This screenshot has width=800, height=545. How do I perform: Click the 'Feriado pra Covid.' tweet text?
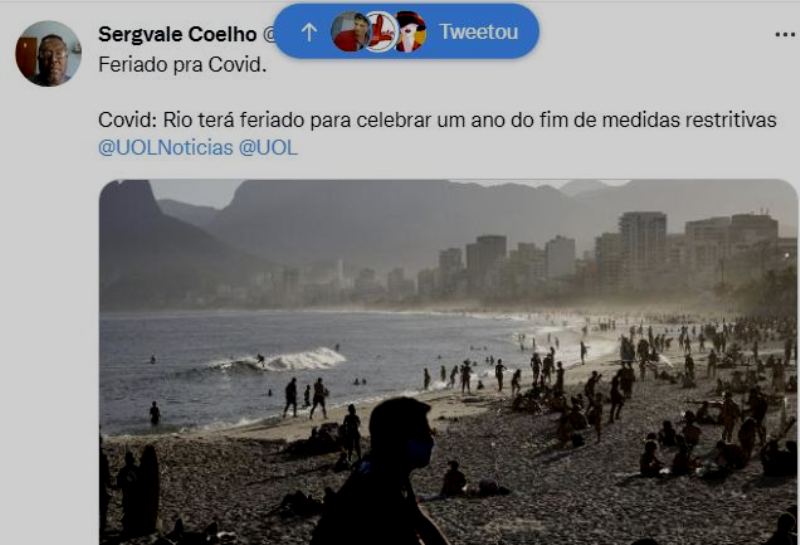pos(182,65)
